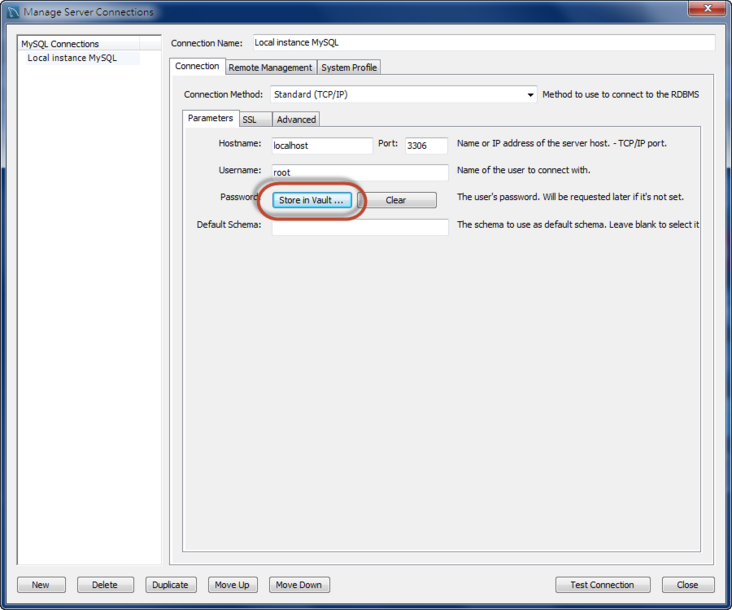732x610 pixels.
Task: Switch to the Connection tab
Action: click(x=197, y=66)
